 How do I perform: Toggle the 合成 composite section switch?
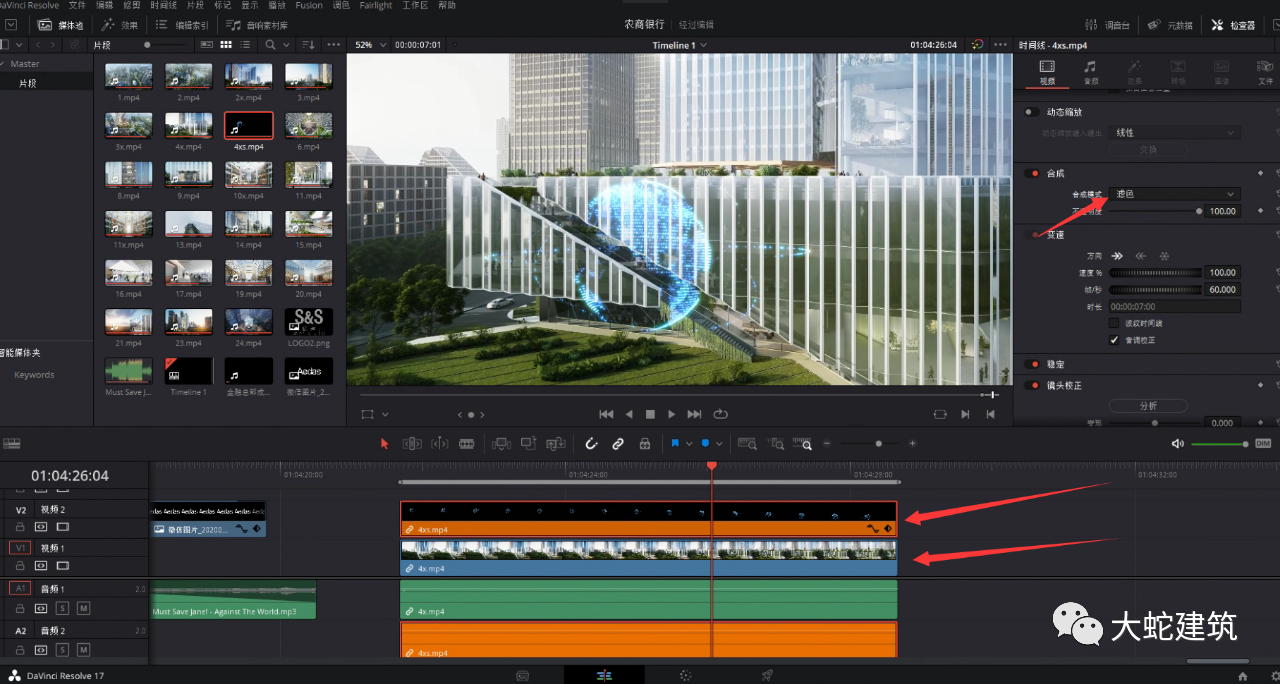pyautogui.click(x=1032, y=173)
